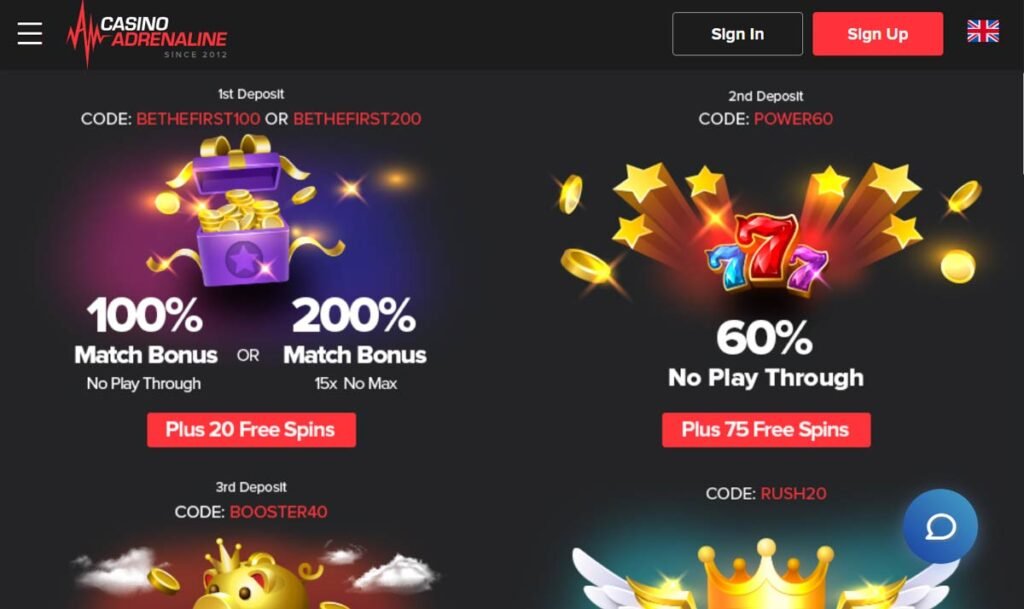Click the golden piggy bank graphic
Image resolution: width=1024 pixels, height=609 pixels.
pyautogui.click(x=255, y=574)
